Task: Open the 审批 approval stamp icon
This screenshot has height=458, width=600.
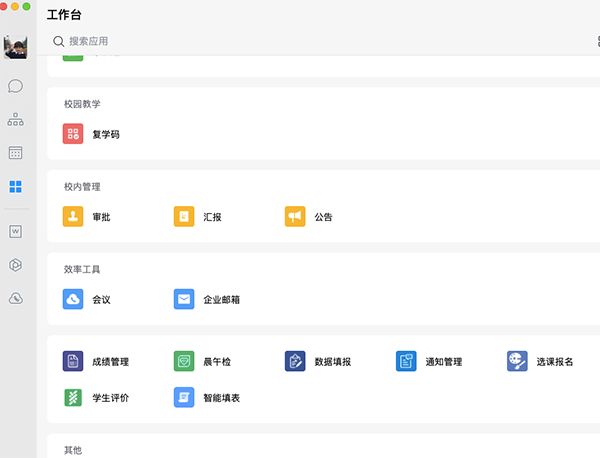Action: click(73, 216)
